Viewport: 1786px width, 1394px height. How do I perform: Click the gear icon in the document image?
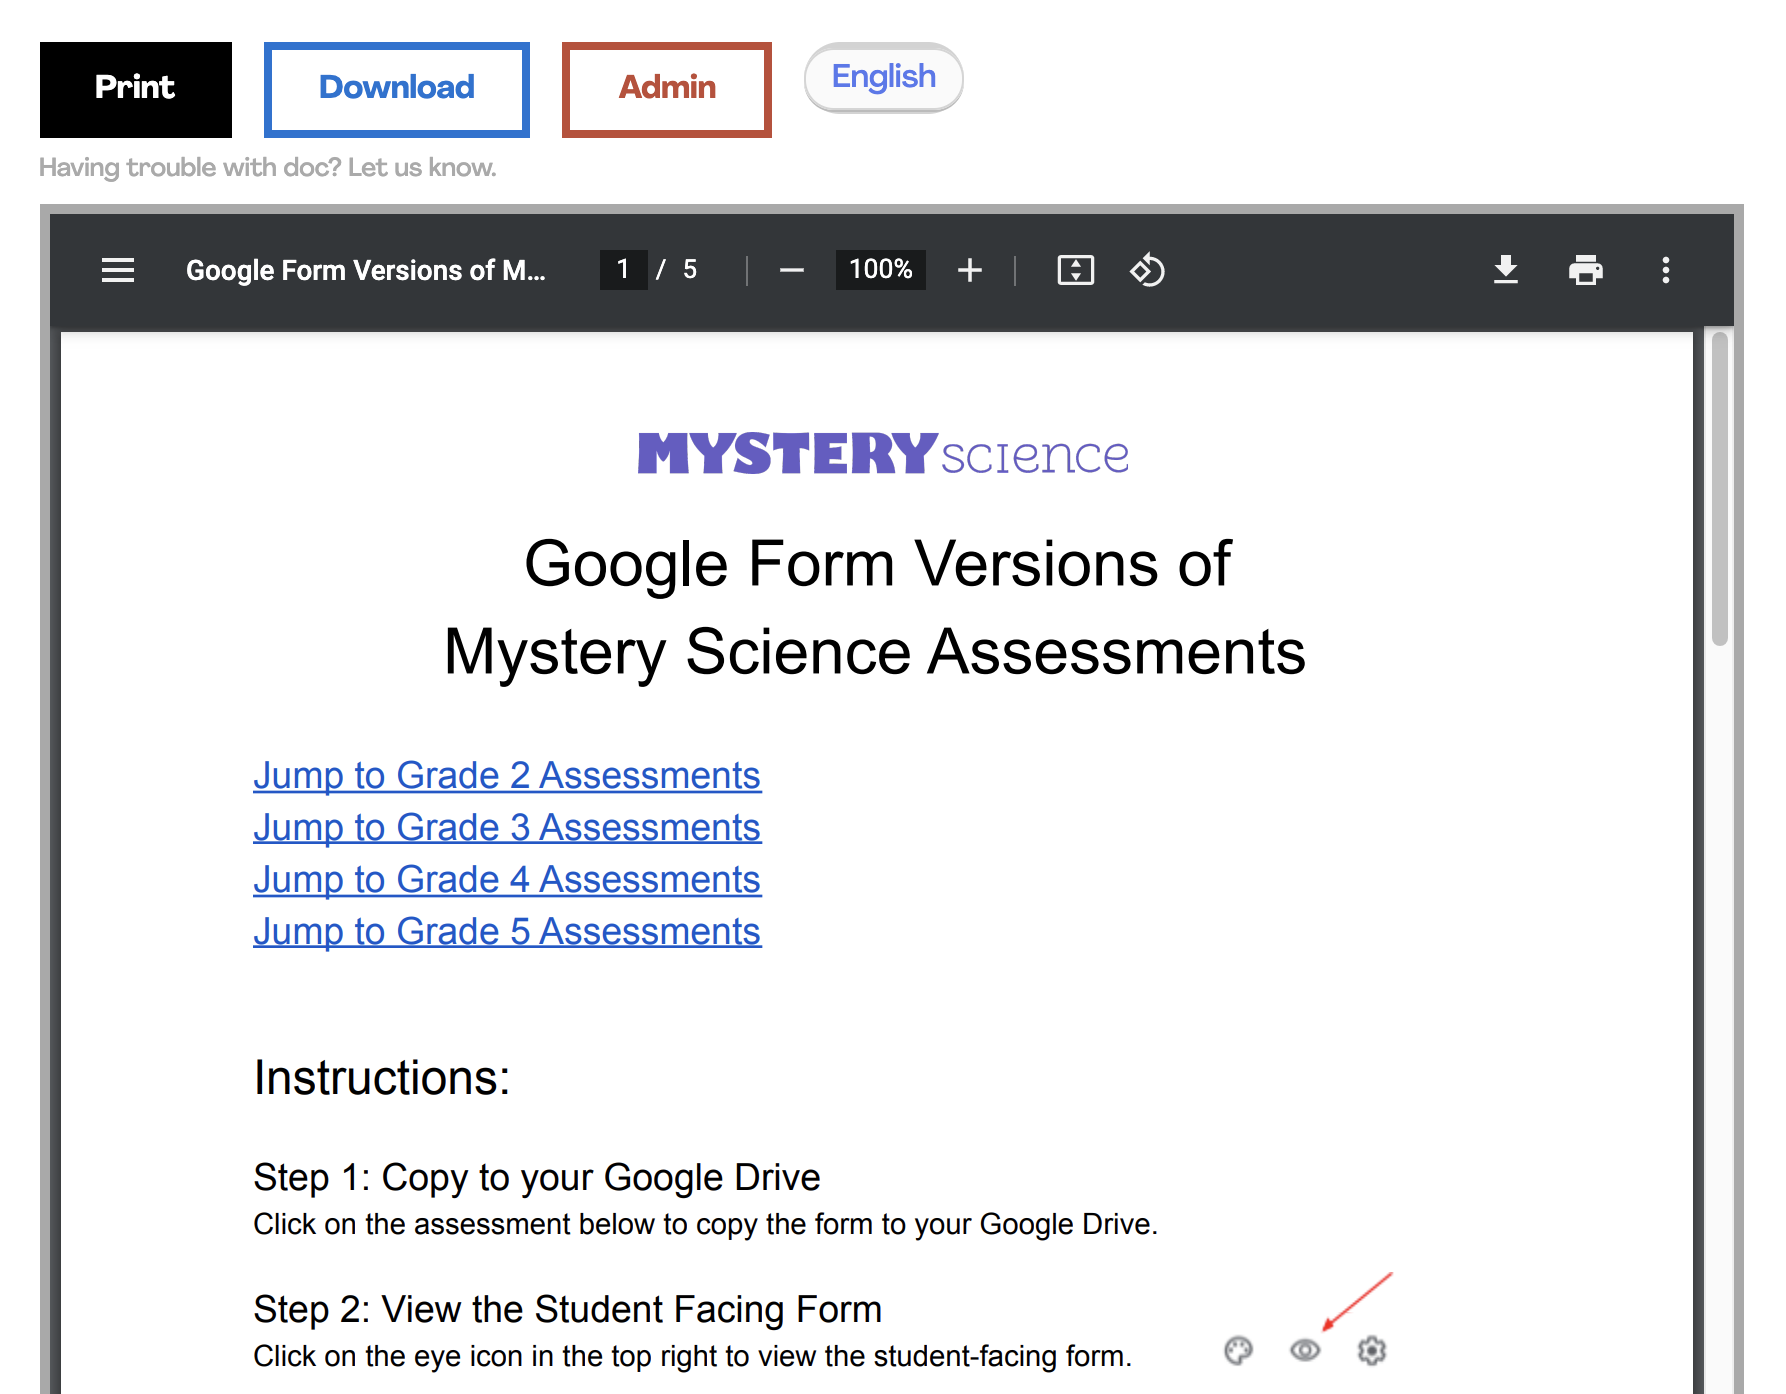[x=1372, y=1351]
